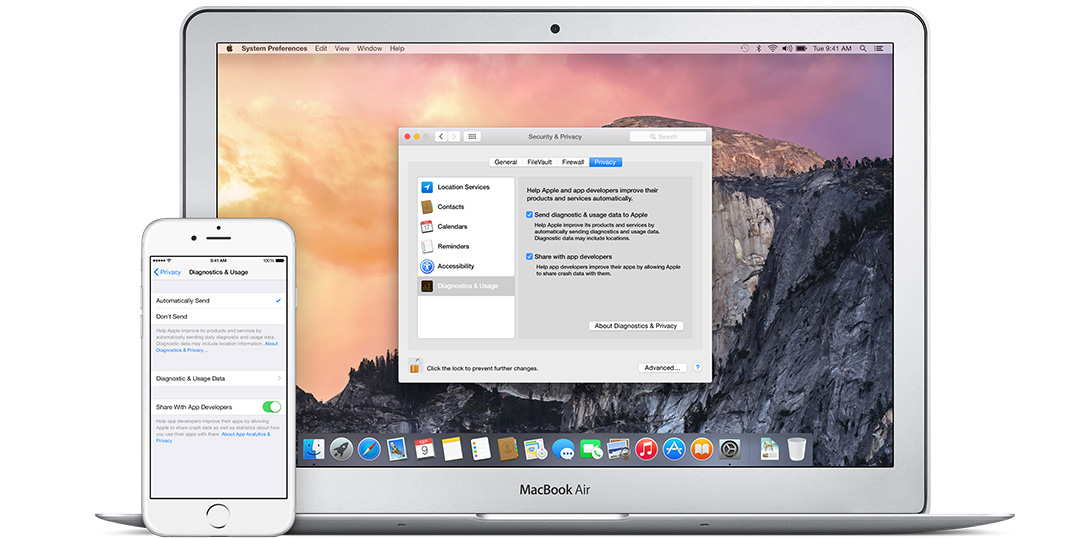
Task: Toggle Share With App Developers switch on iPhone
Action: tap(271, 407)
